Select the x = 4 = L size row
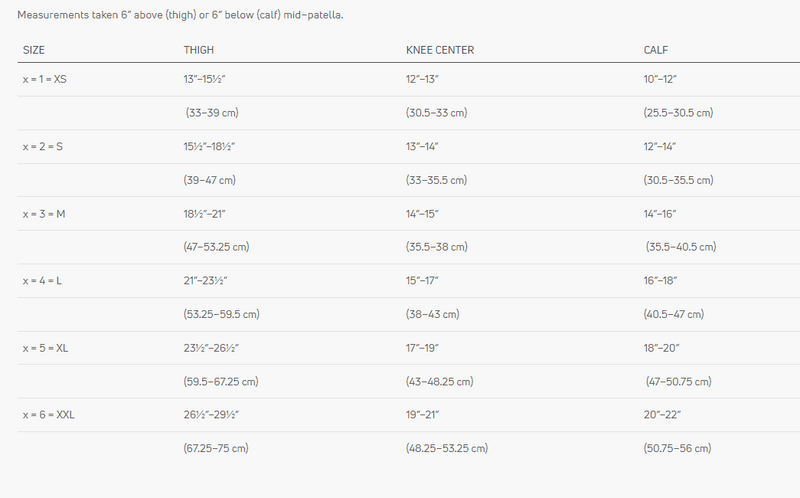This screenshot has height=498, width=800. coord(409,281)
